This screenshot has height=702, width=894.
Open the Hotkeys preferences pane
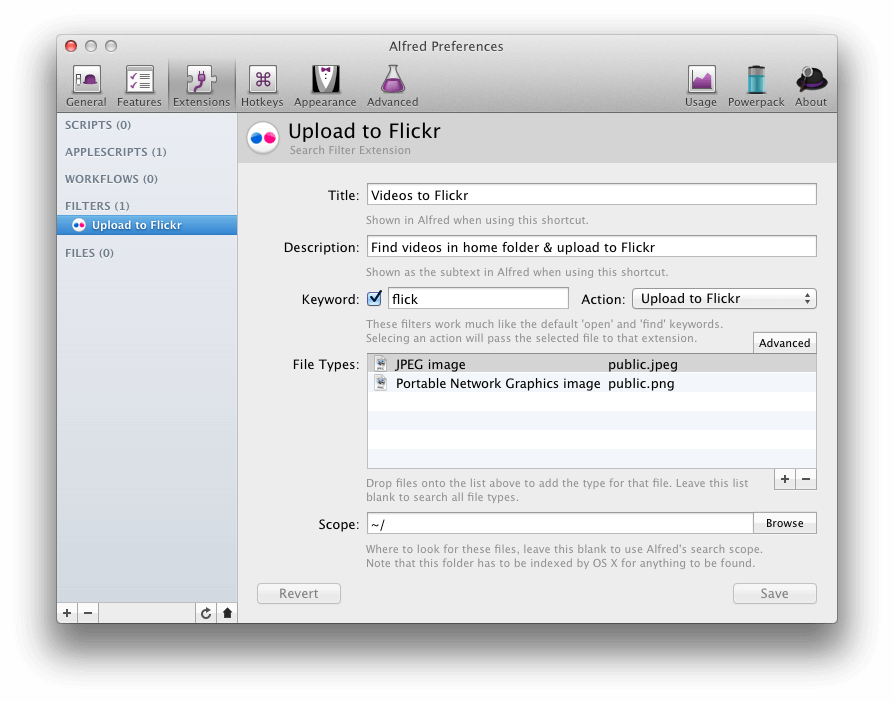point(262,84)
